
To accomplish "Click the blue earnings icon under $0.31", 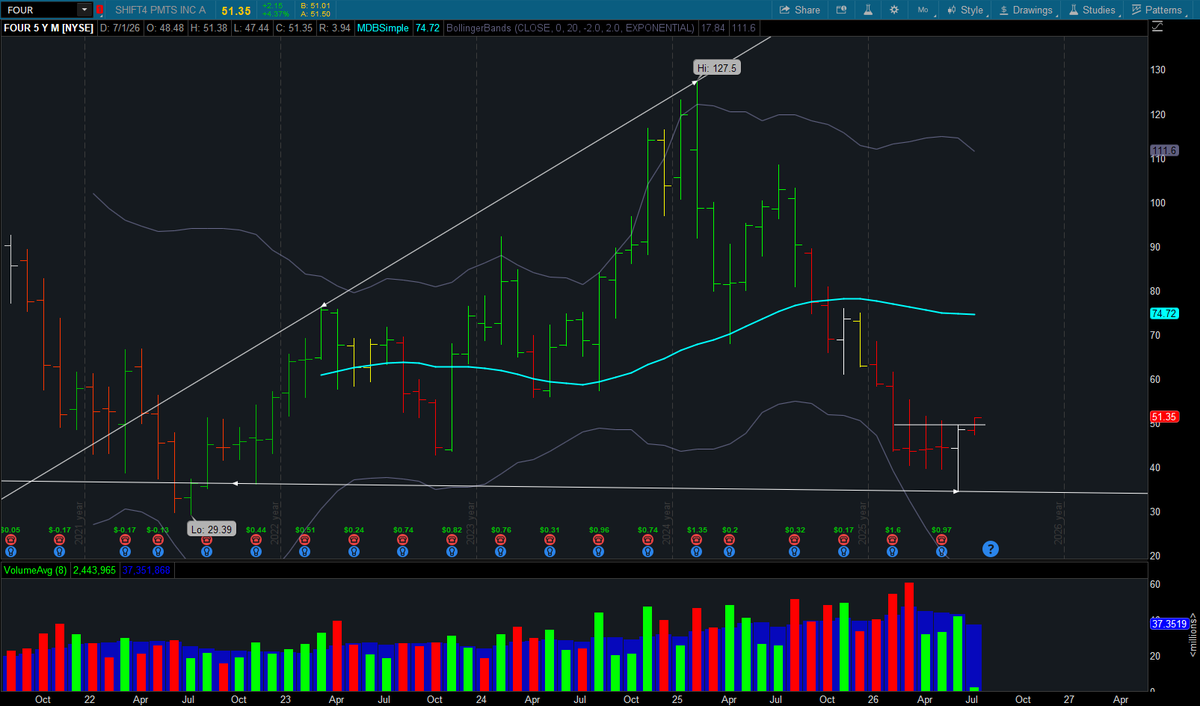I will 550,550.
